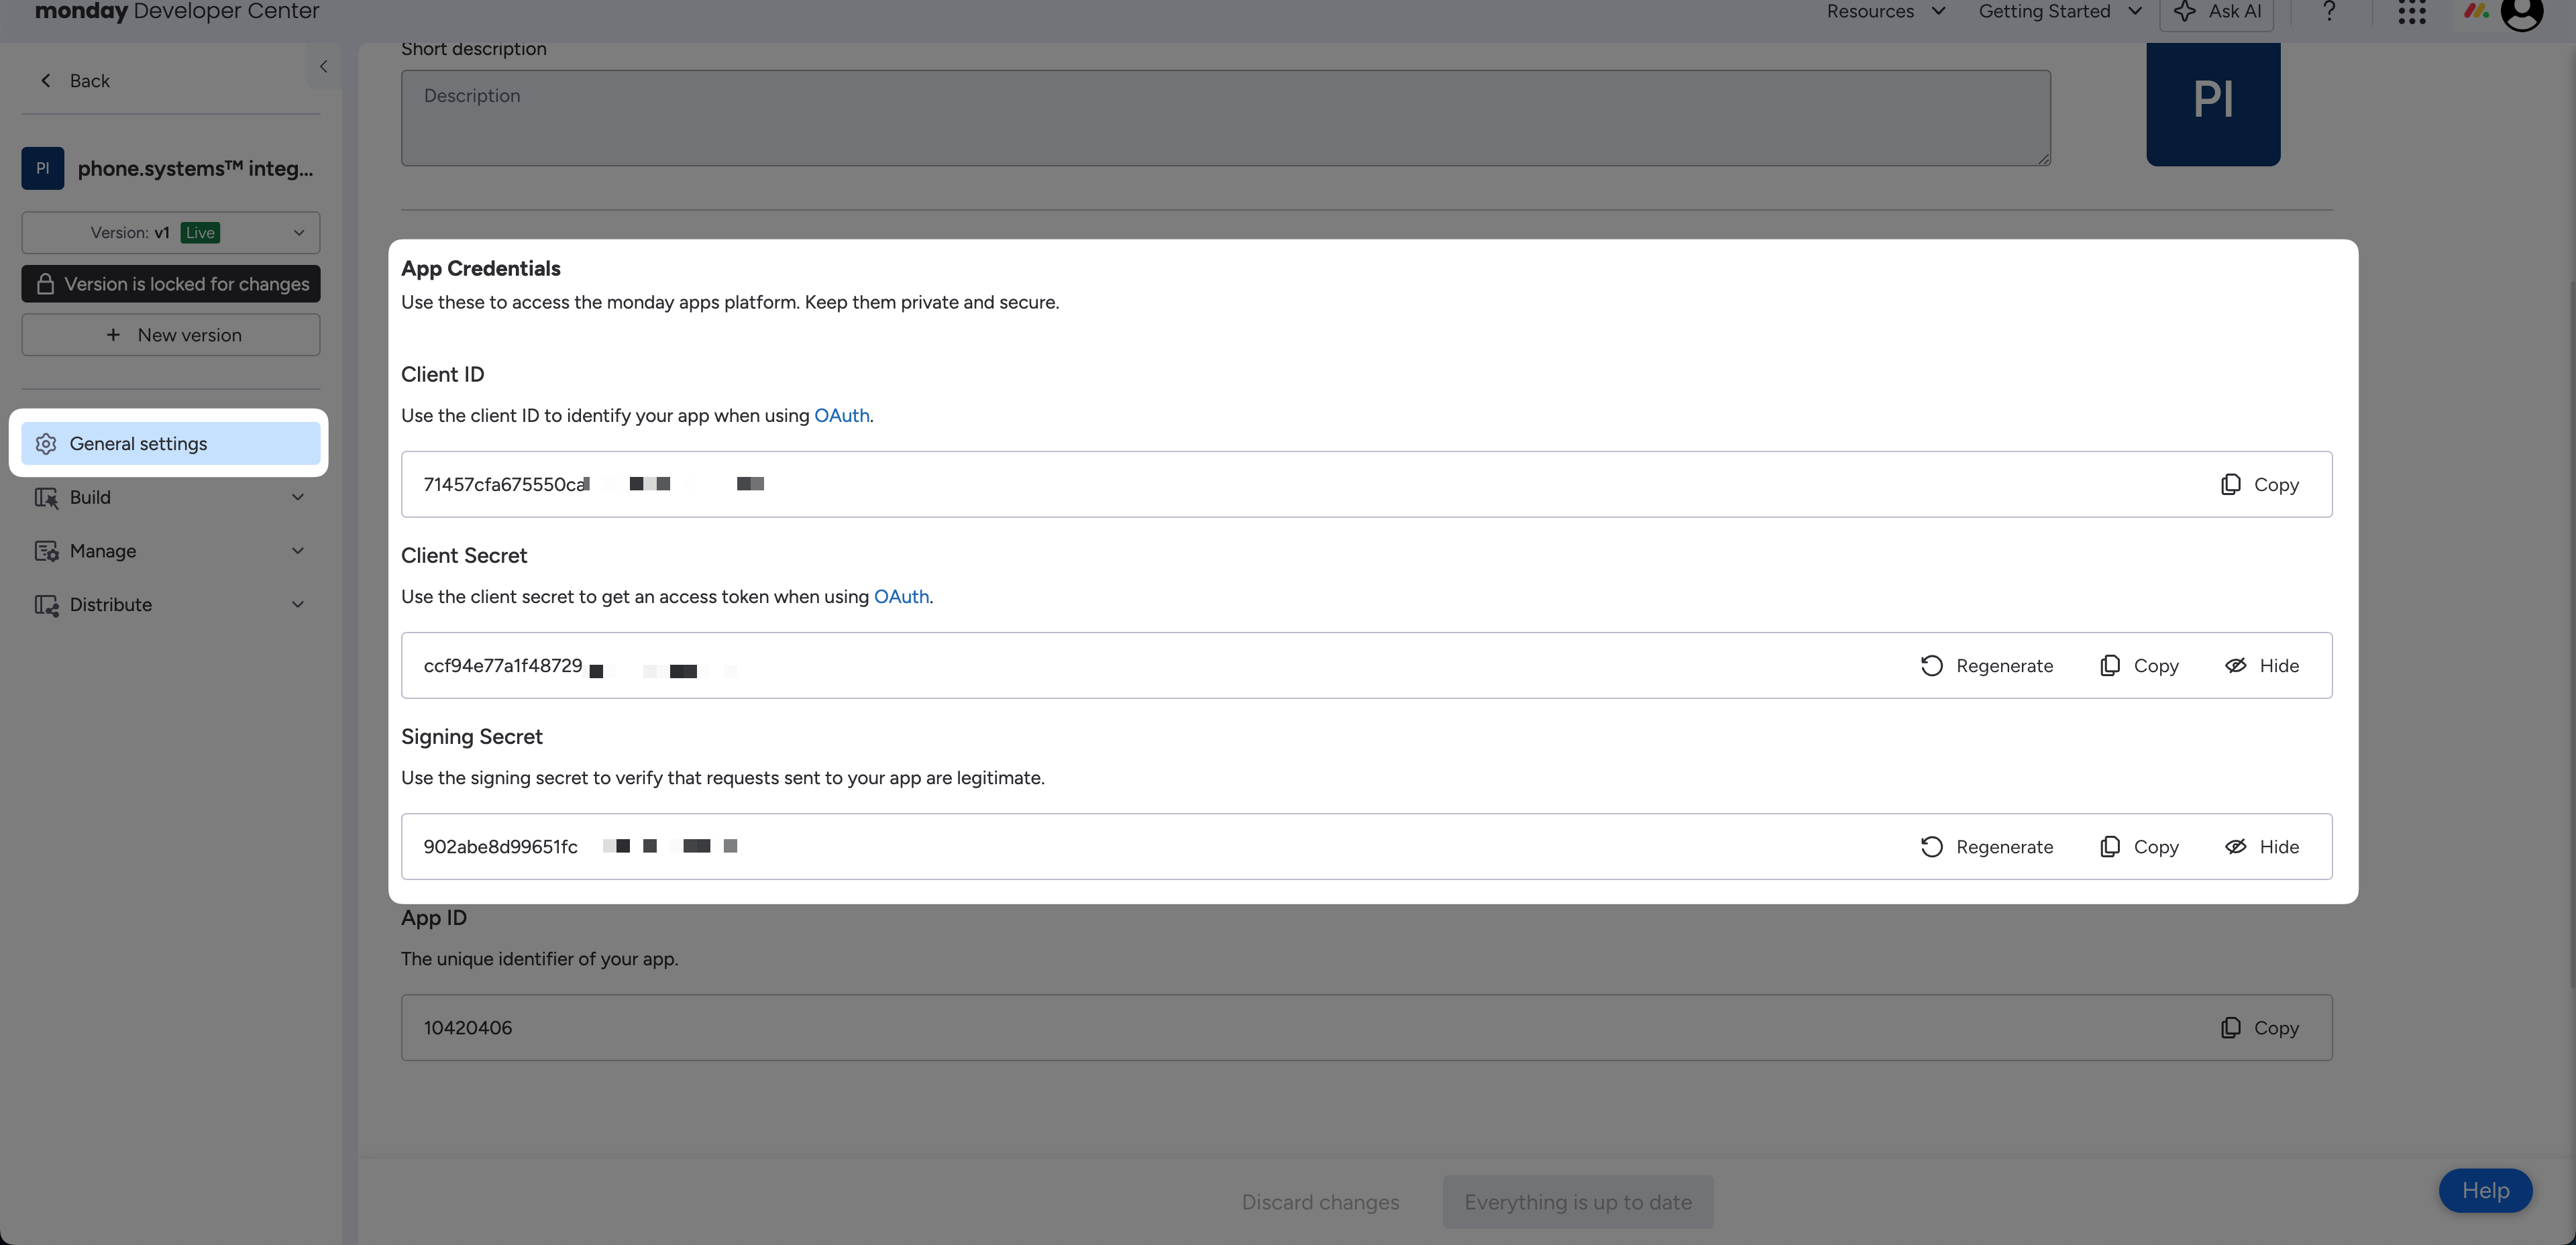Screen dimensions: 2576x1245
Task: Open the question mark help icon
Action: pos(2329,12)
